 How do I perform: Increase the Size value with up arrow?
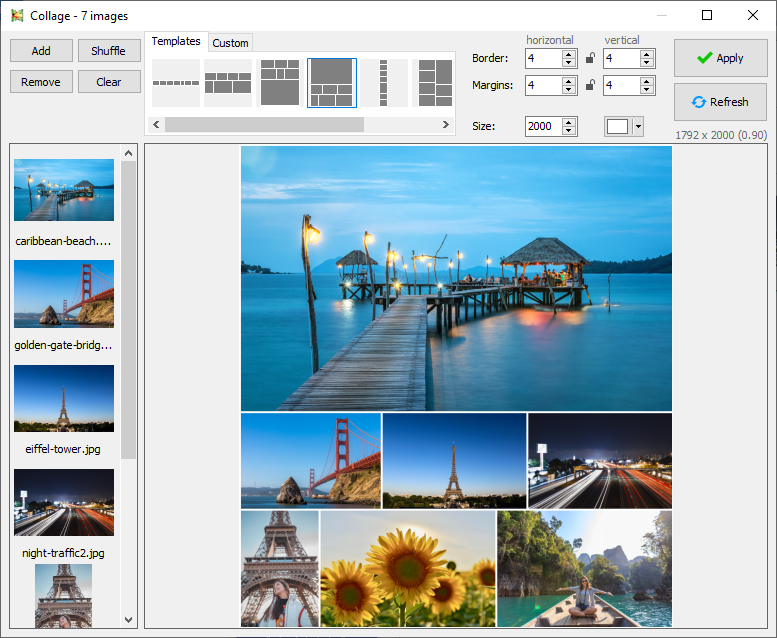[570, 122]
